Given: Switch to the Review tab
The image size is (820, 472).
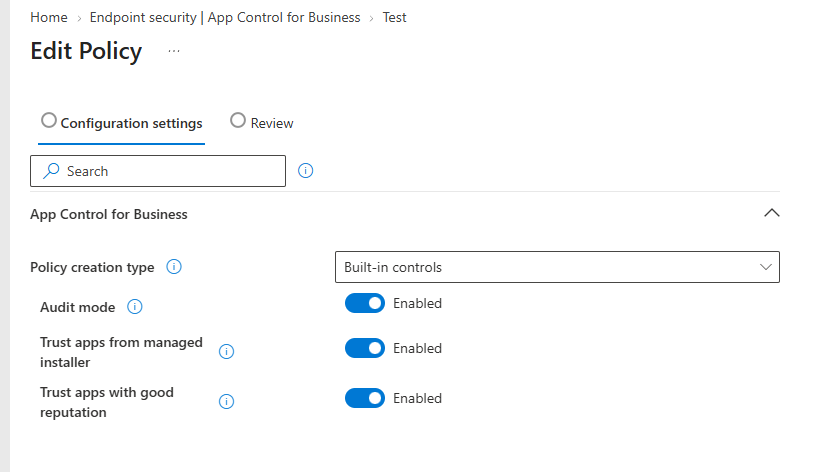Looking at the screenshot, I should tap(261, 123).
